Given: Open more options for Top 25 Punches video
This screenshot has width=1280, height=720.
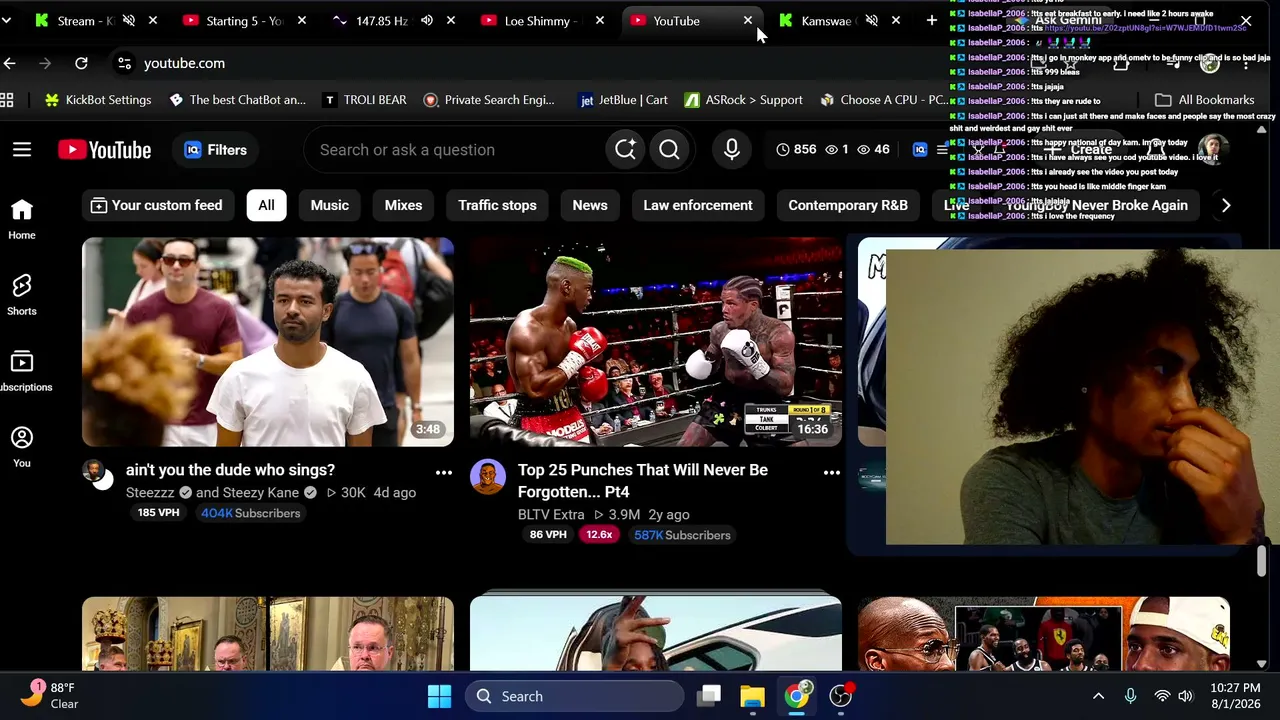Looking at the screenshot, I should (832, 472).
